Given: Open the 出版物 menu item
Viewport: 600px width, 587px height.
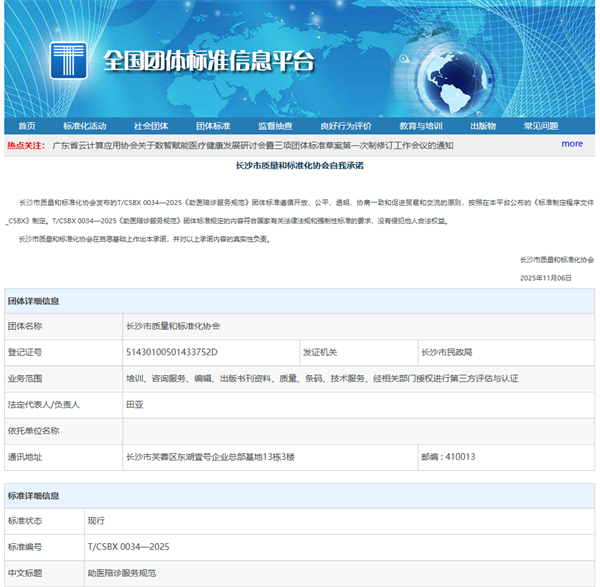Looking at the screenshot, I should tap(483, 126).
